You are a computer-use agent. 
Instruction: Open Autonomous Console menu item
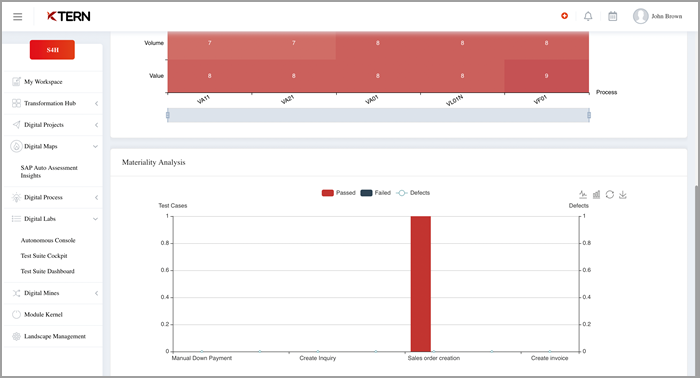(x=48, y=240)
